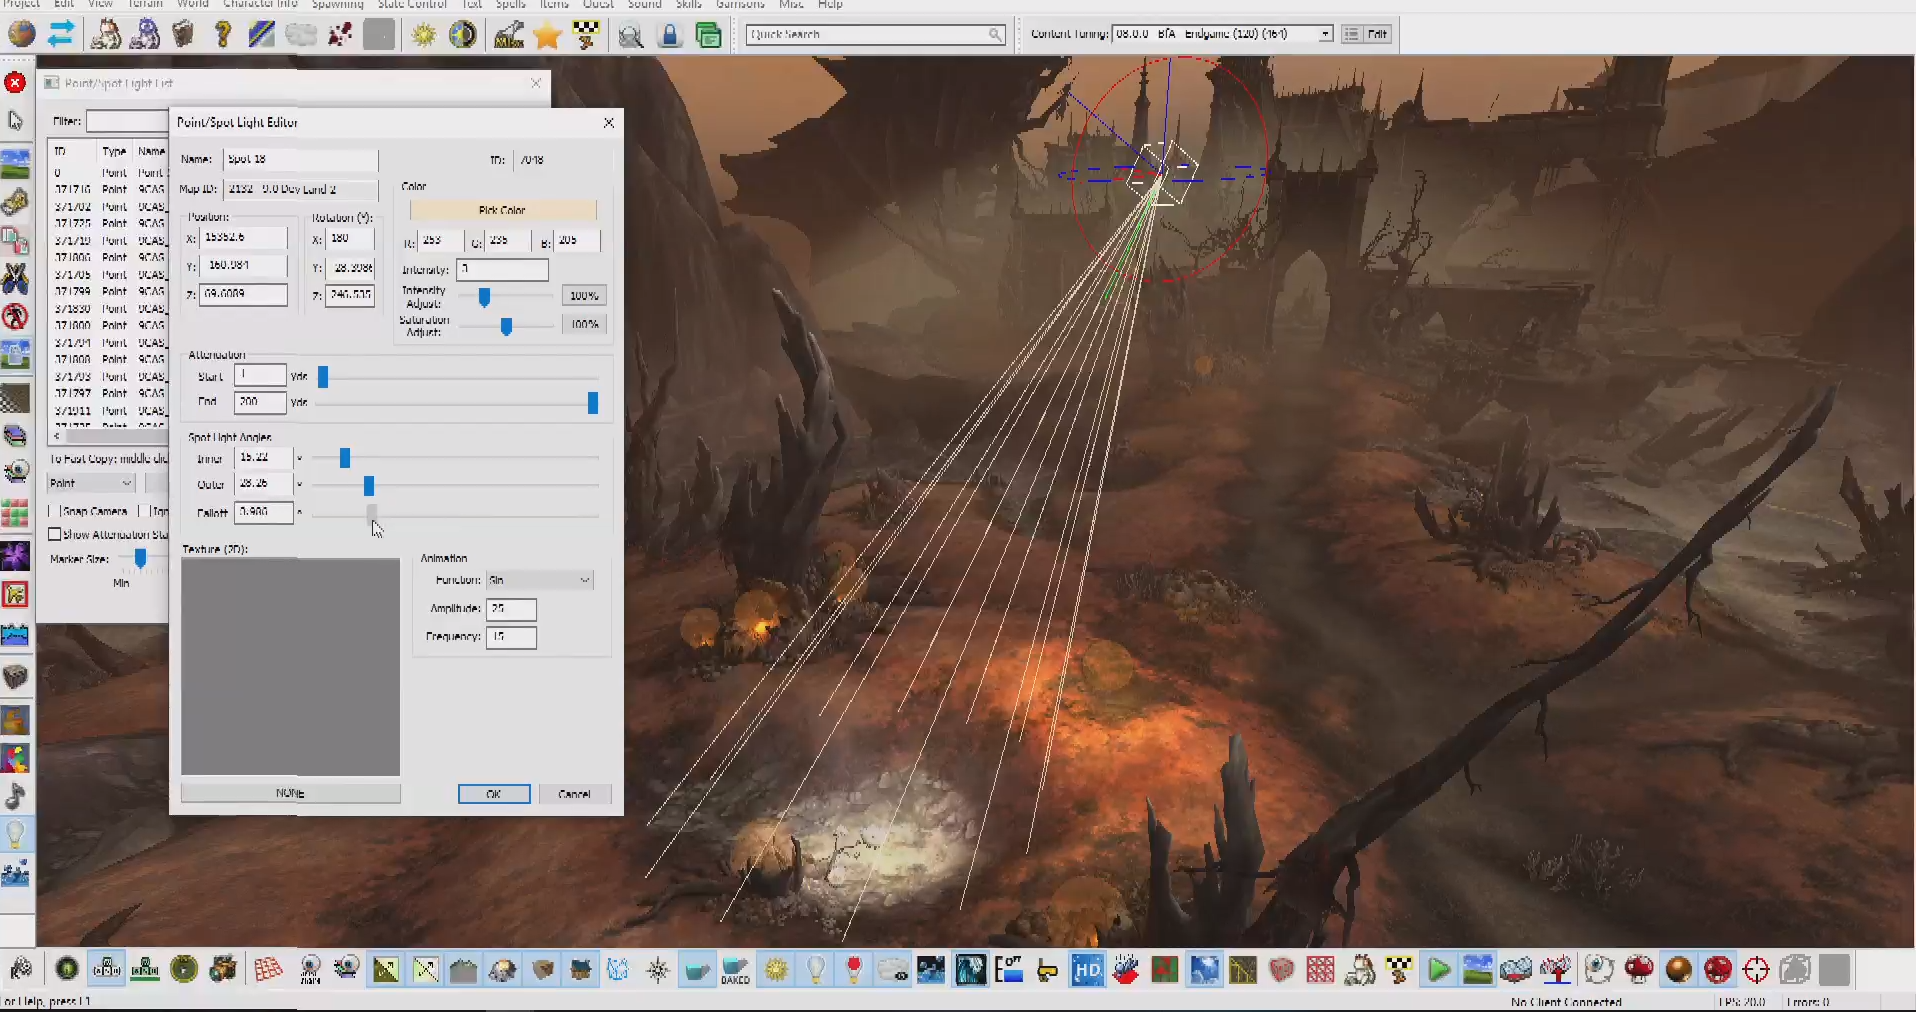Click the Intensity value field

coord(502,269)
